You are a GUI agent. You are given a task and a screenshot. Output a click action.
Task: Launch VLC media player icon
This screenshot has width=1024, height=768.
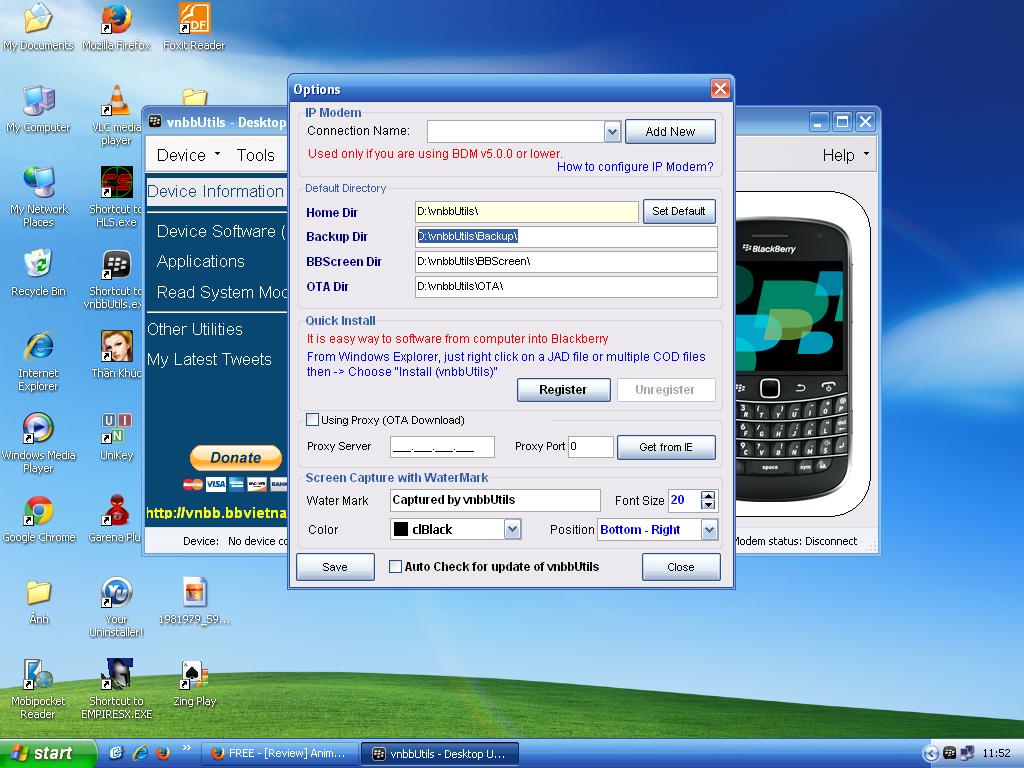click(116, 101)
